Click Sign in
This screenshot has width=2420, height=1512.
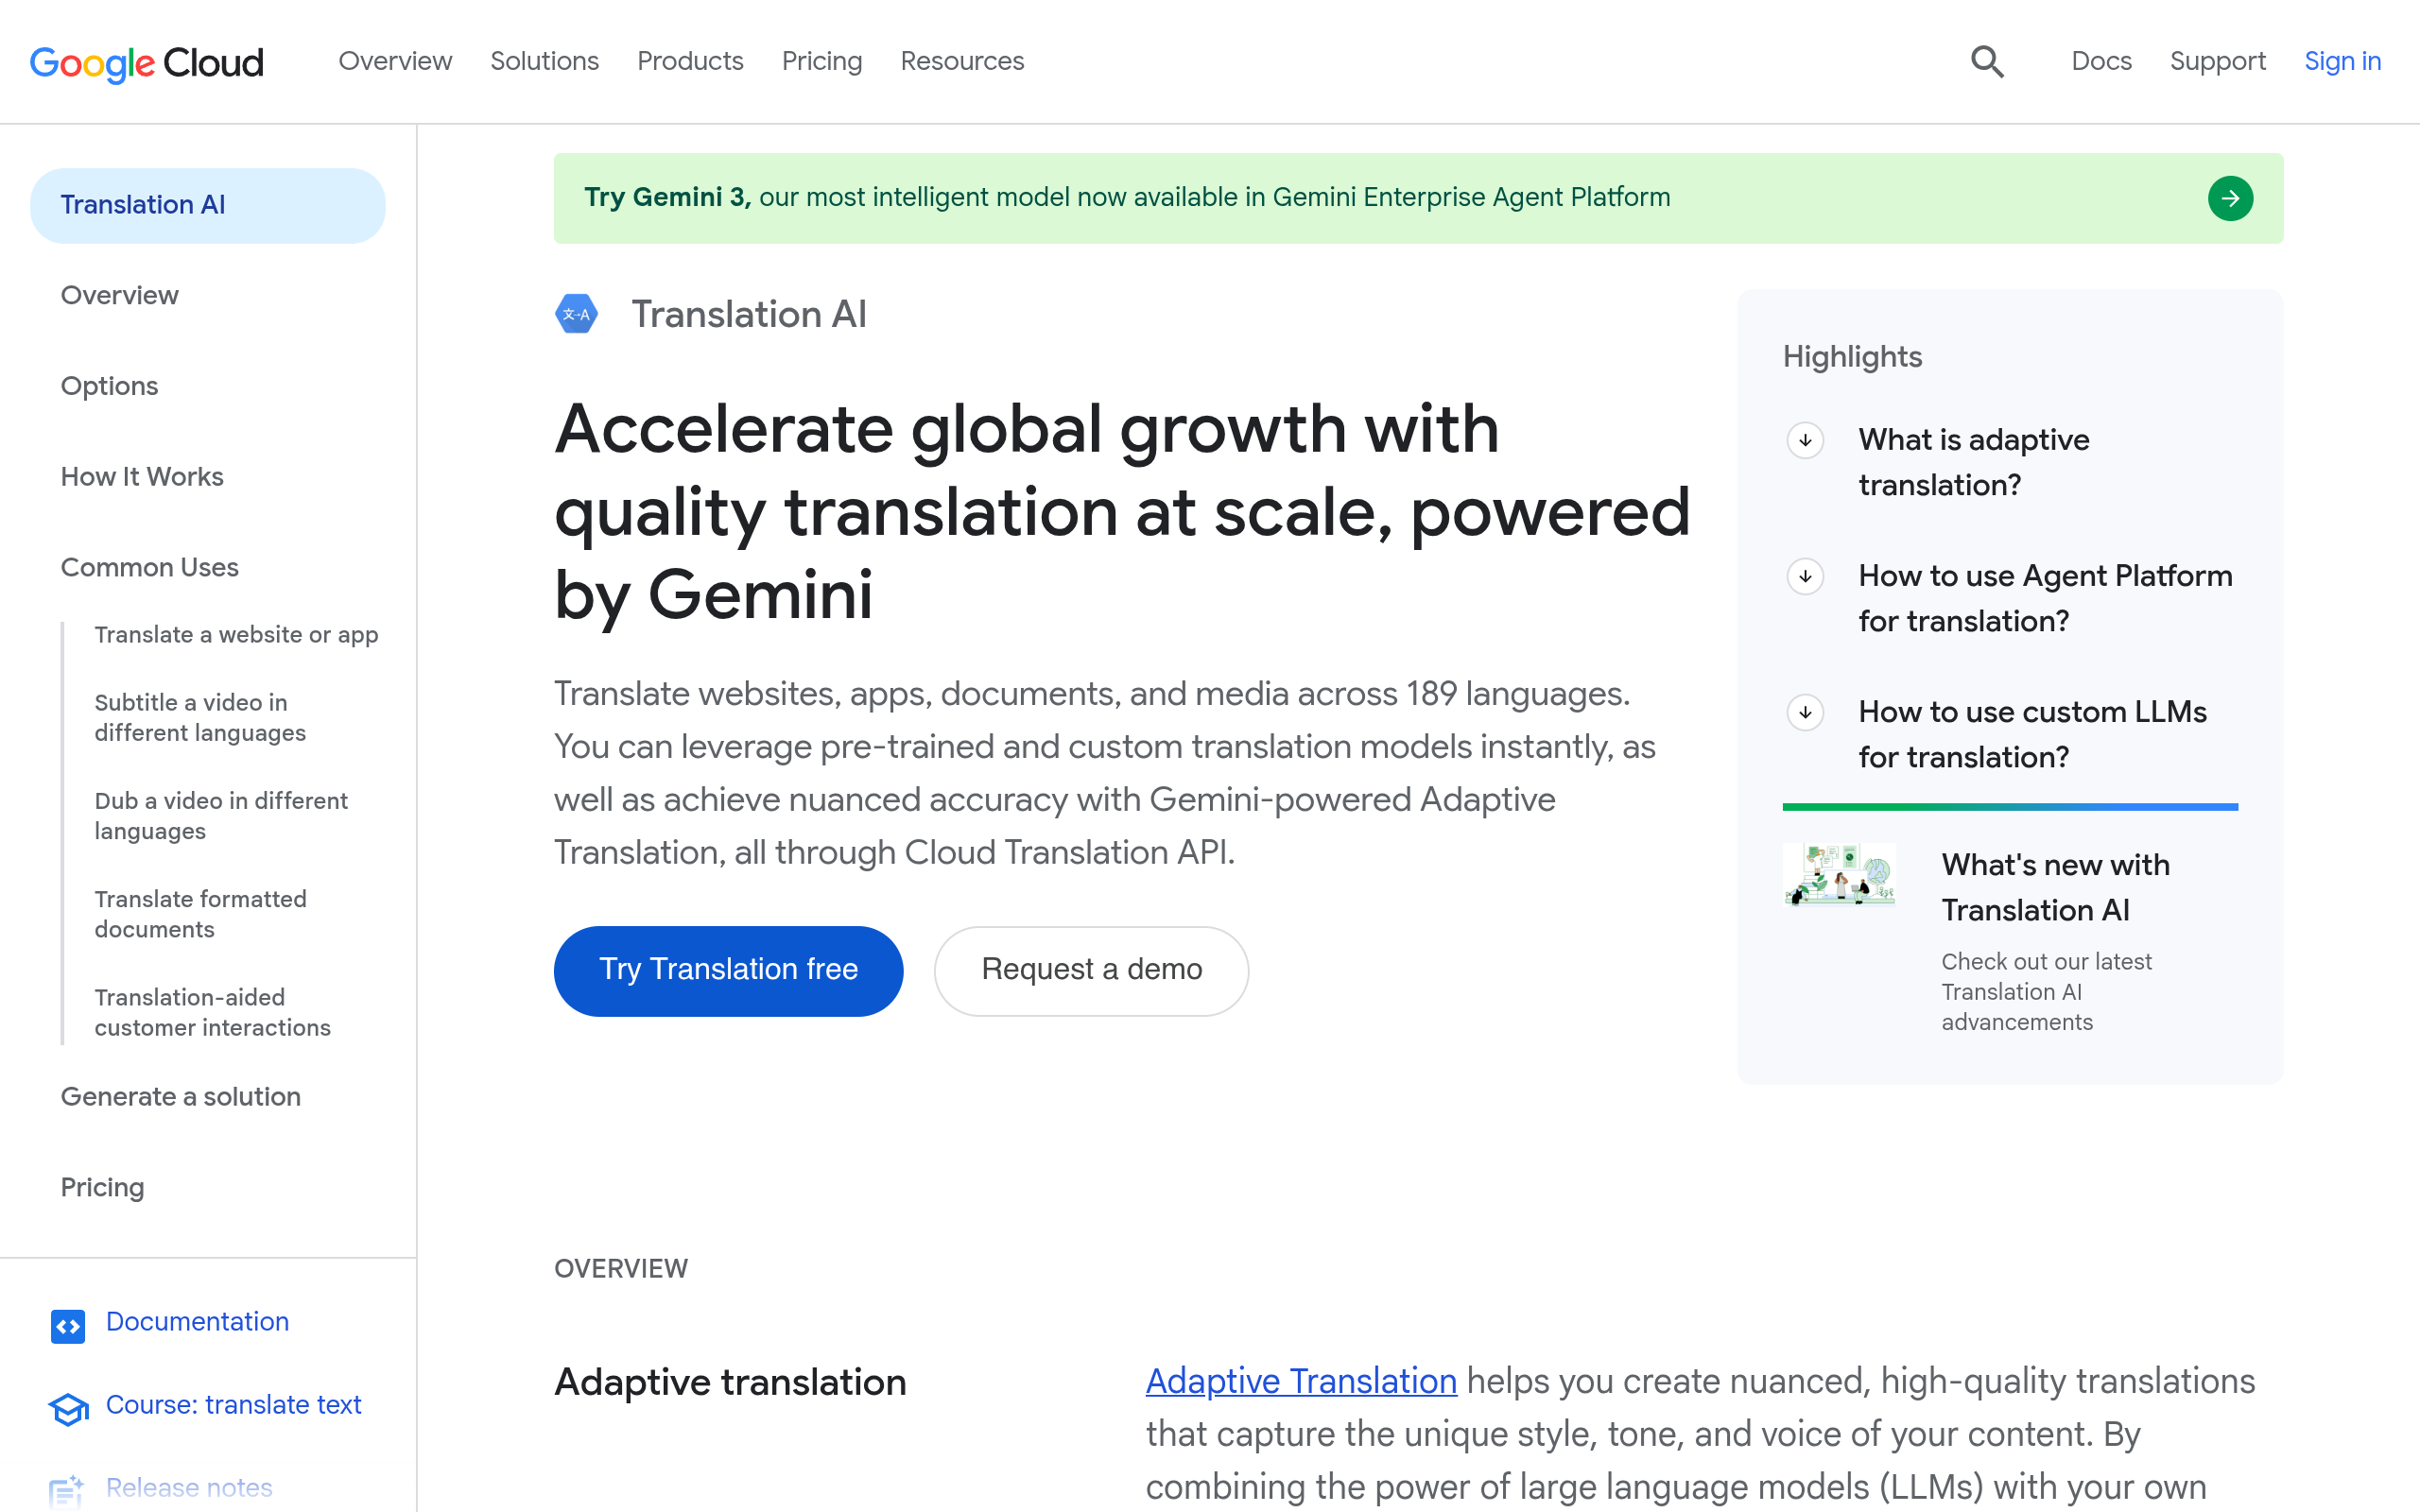click(x=2342, y=62)
